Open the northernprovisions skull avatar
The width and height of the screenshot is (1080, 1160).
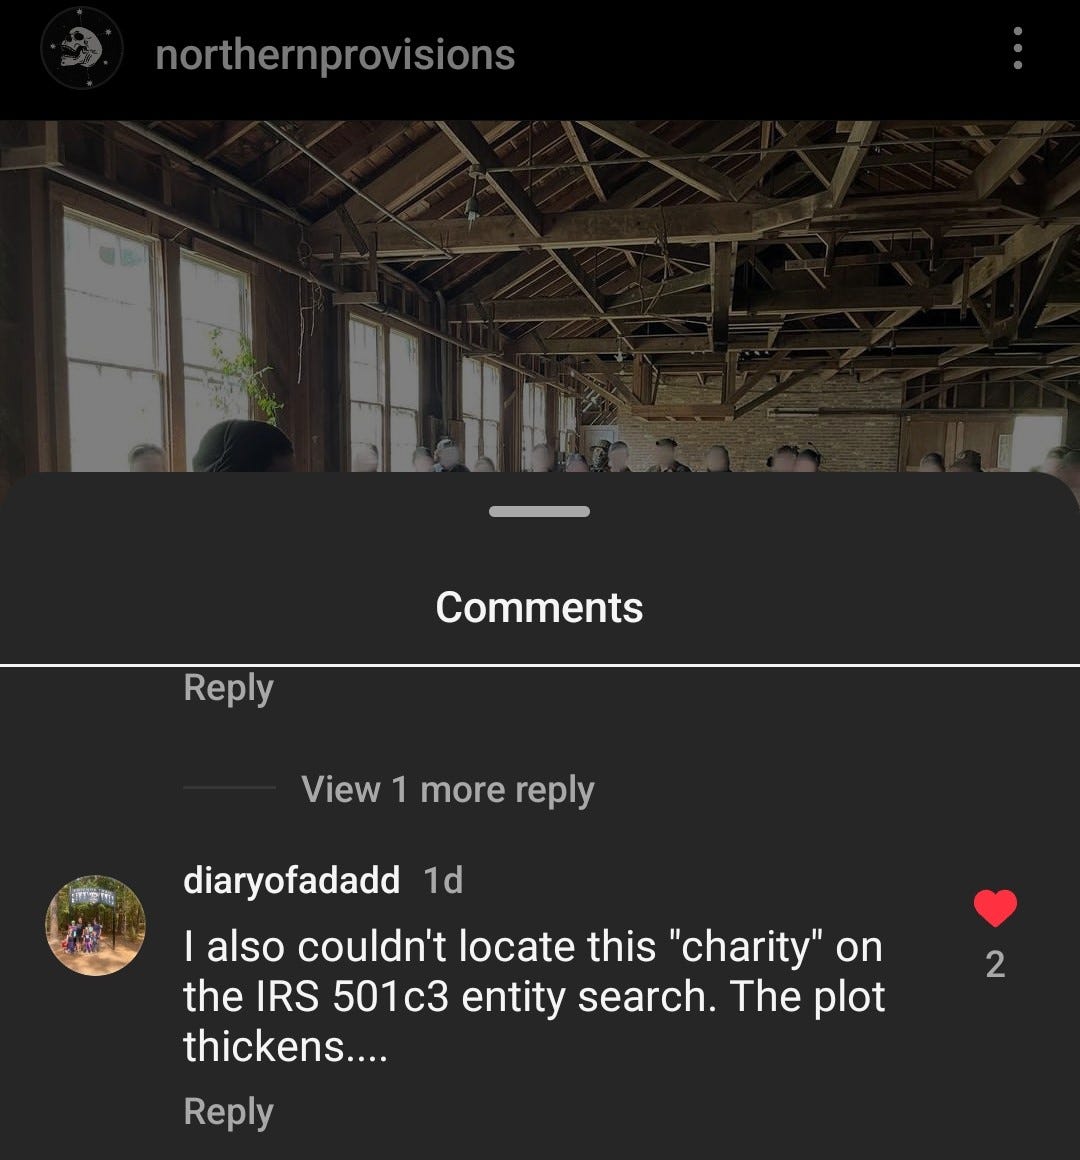81,49
